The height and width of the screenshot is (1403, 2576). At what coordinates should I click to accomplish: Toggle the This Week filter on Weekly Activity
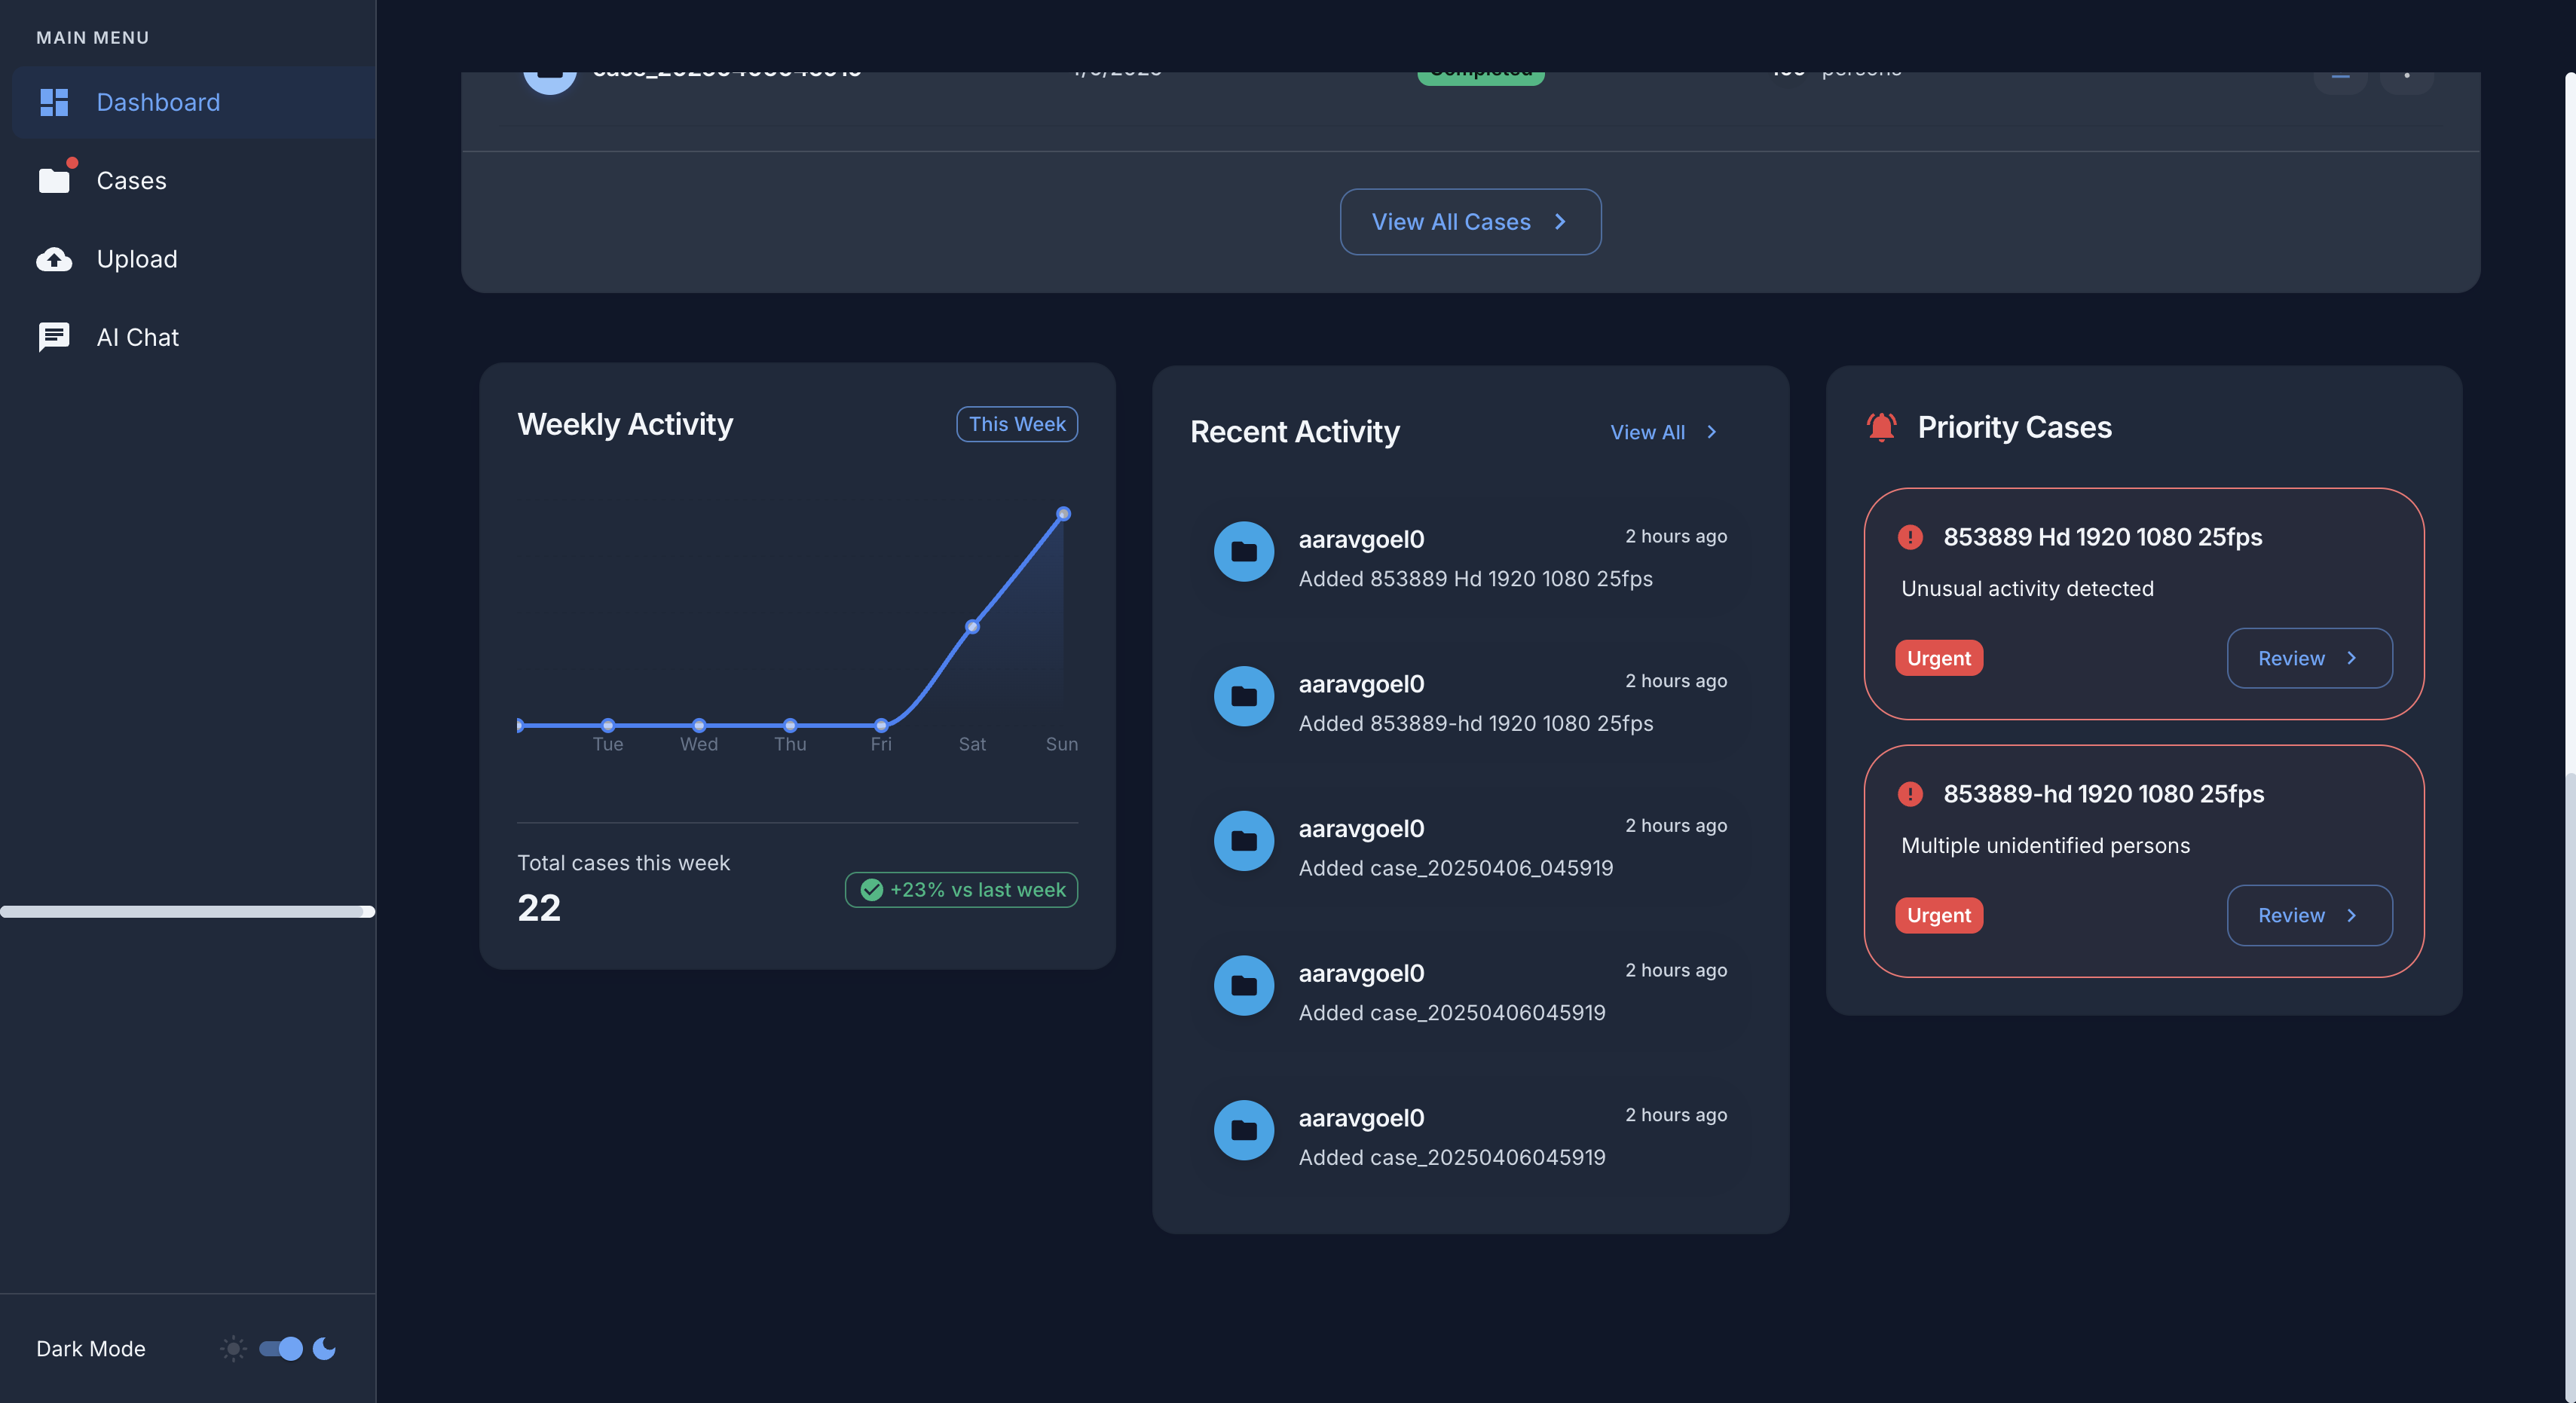pyautogui.click(x=1016, y=424)
